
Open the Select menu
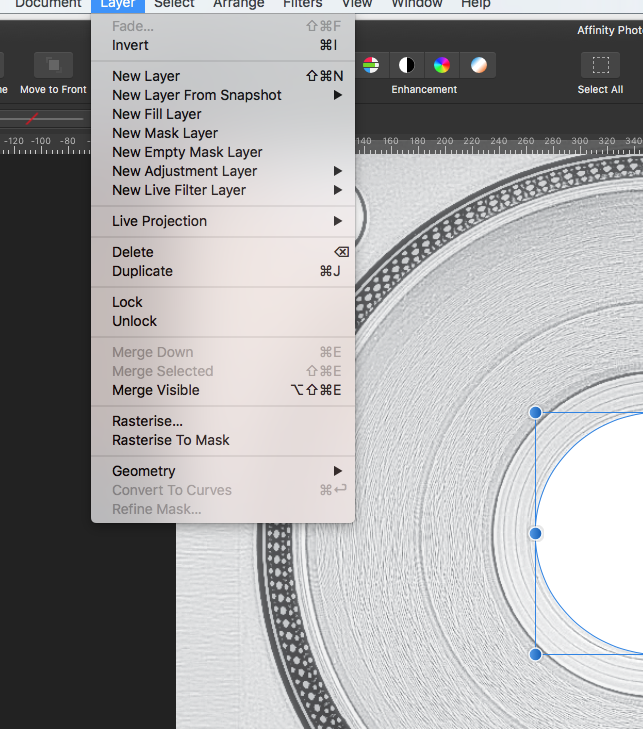(x=174, y=4)
